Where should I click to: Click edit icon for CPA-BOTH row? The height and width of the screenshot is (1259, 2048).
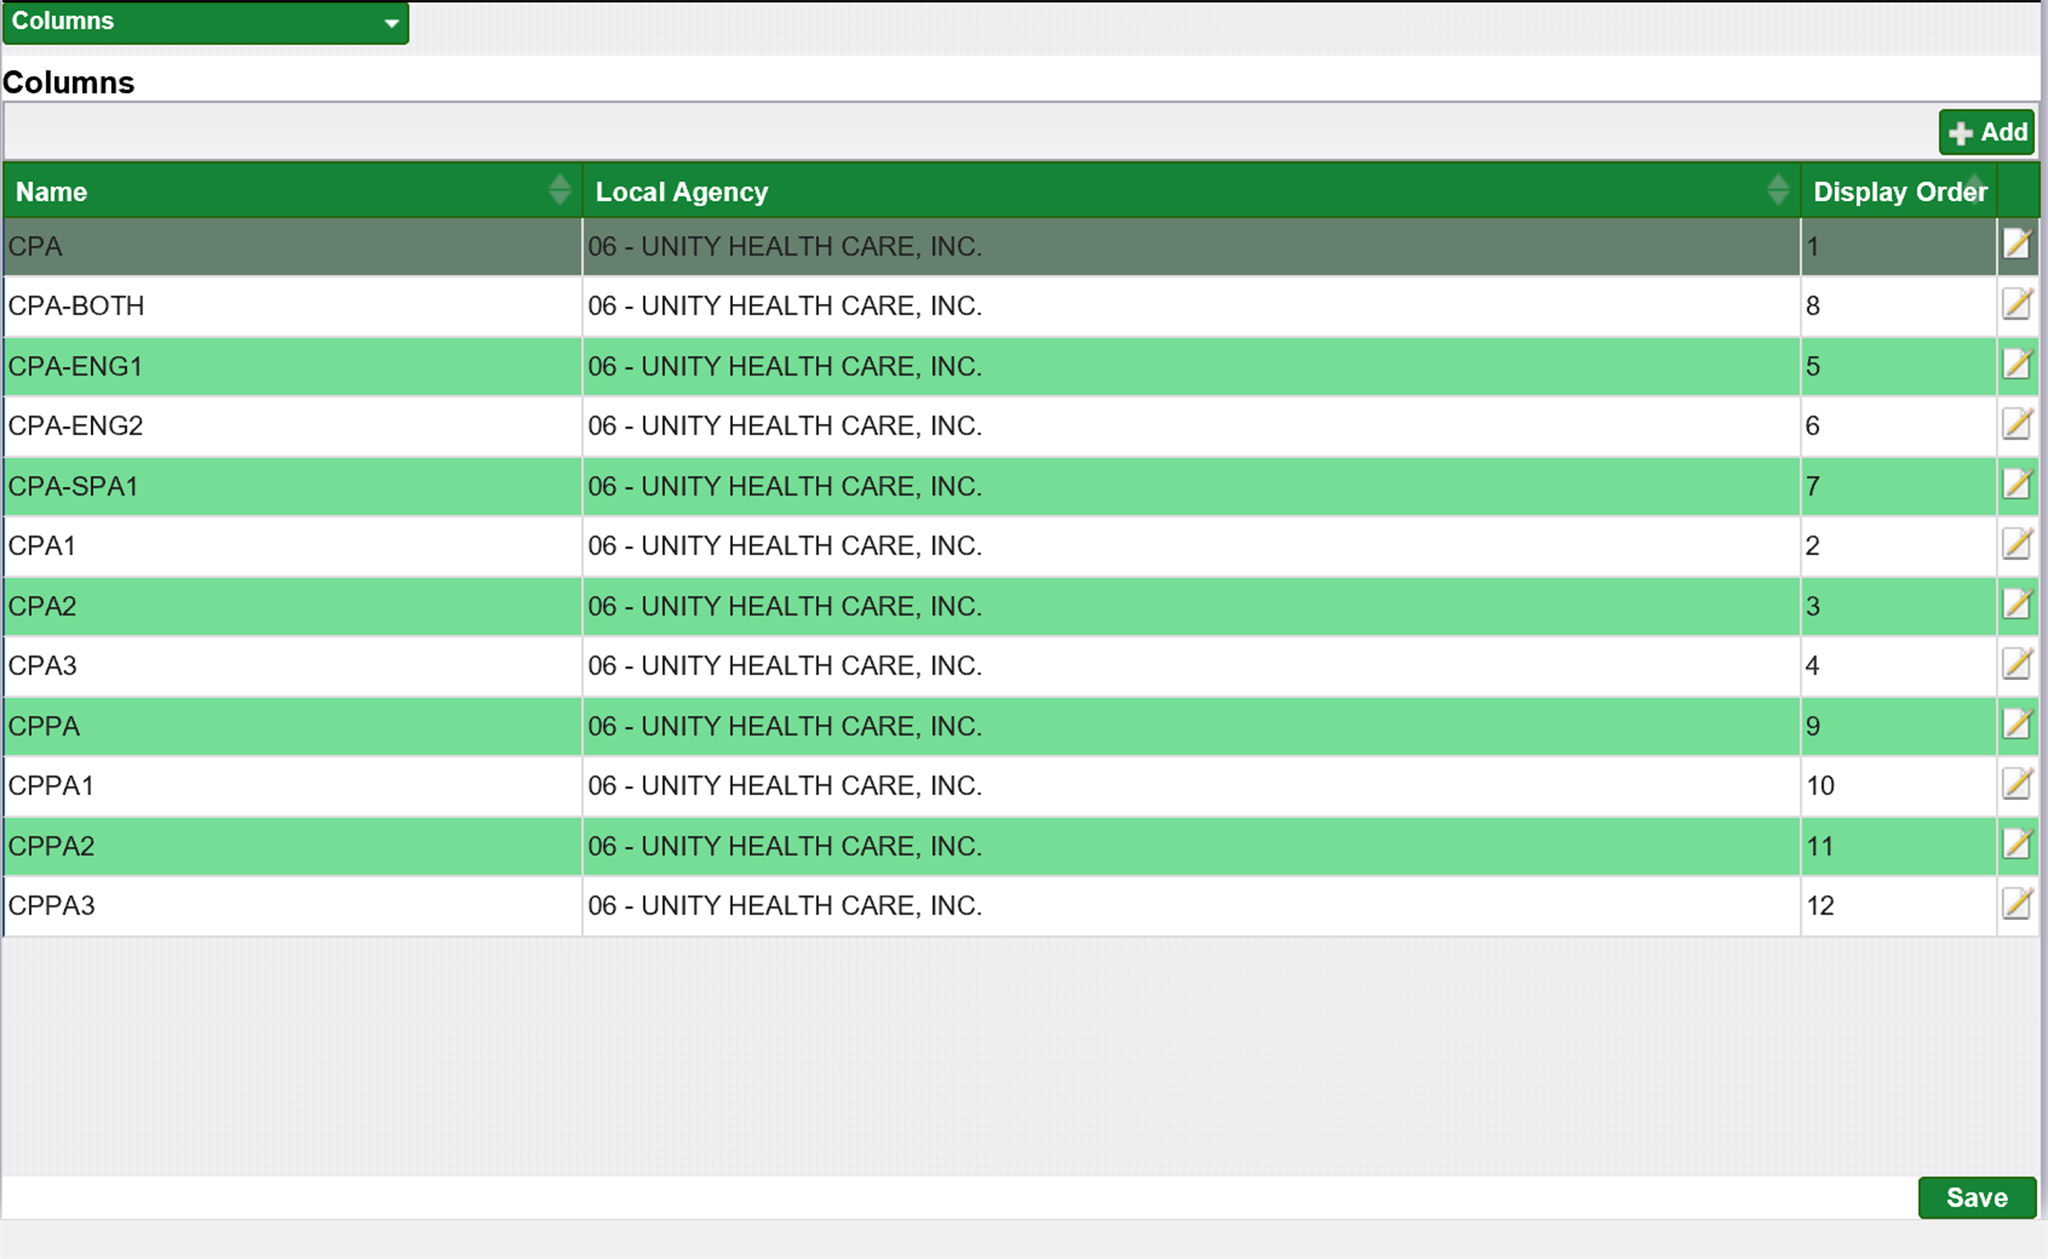coord(2016,305)
